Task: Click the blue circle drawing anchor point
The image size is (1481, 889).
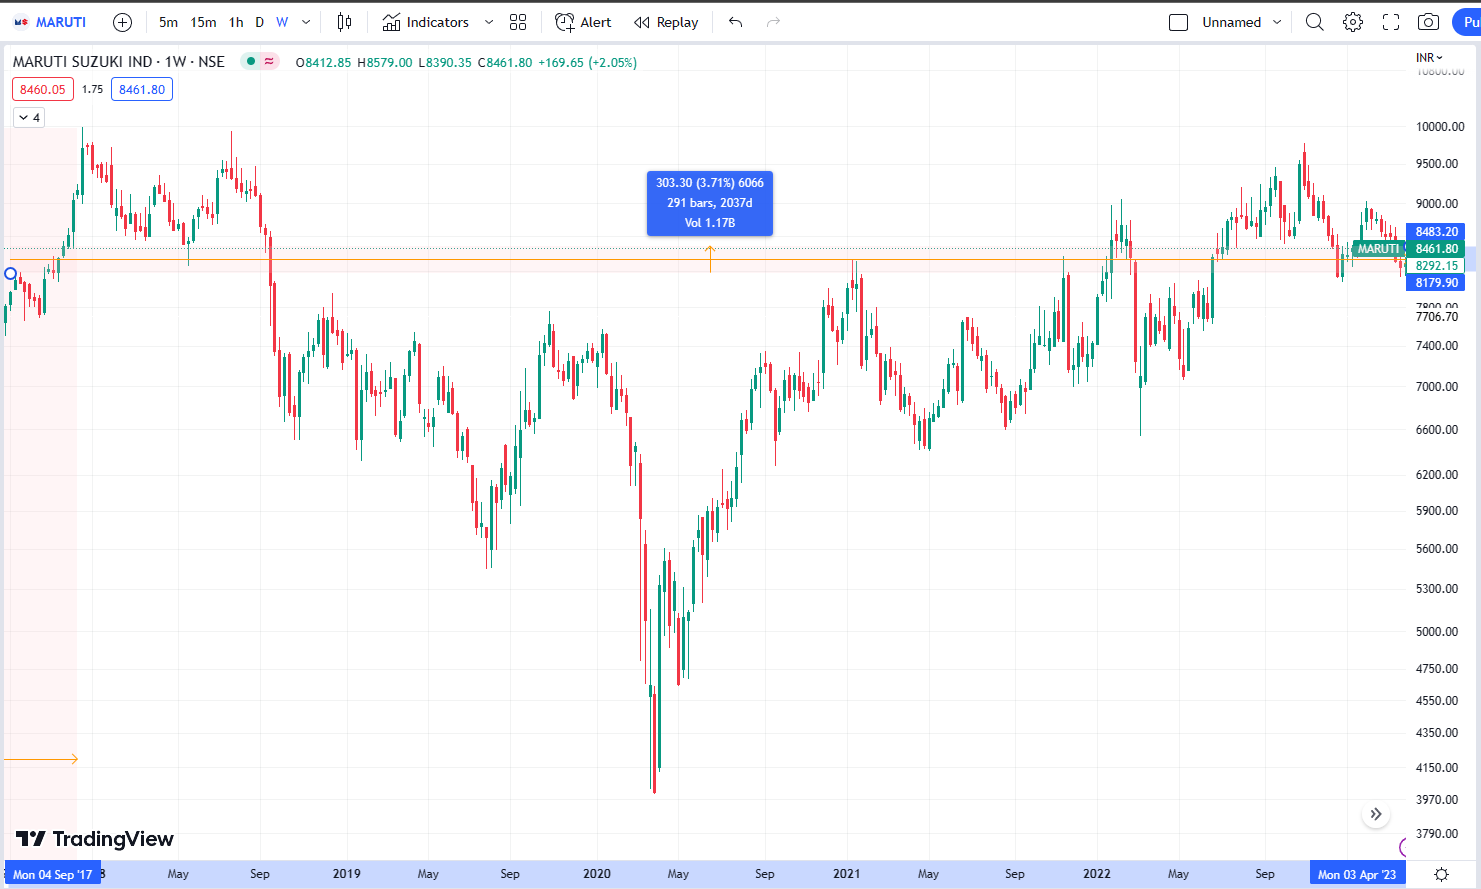Action: coord(11,274)
